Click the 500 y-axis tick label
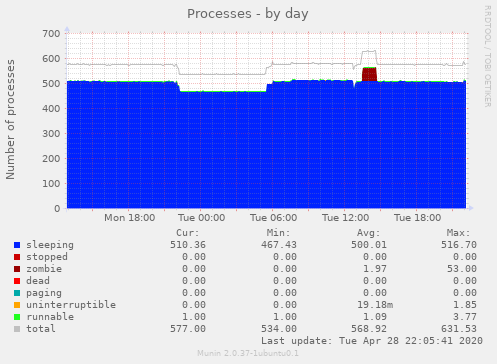This screenshot has width=497, height=364. (x=51, y=84)
